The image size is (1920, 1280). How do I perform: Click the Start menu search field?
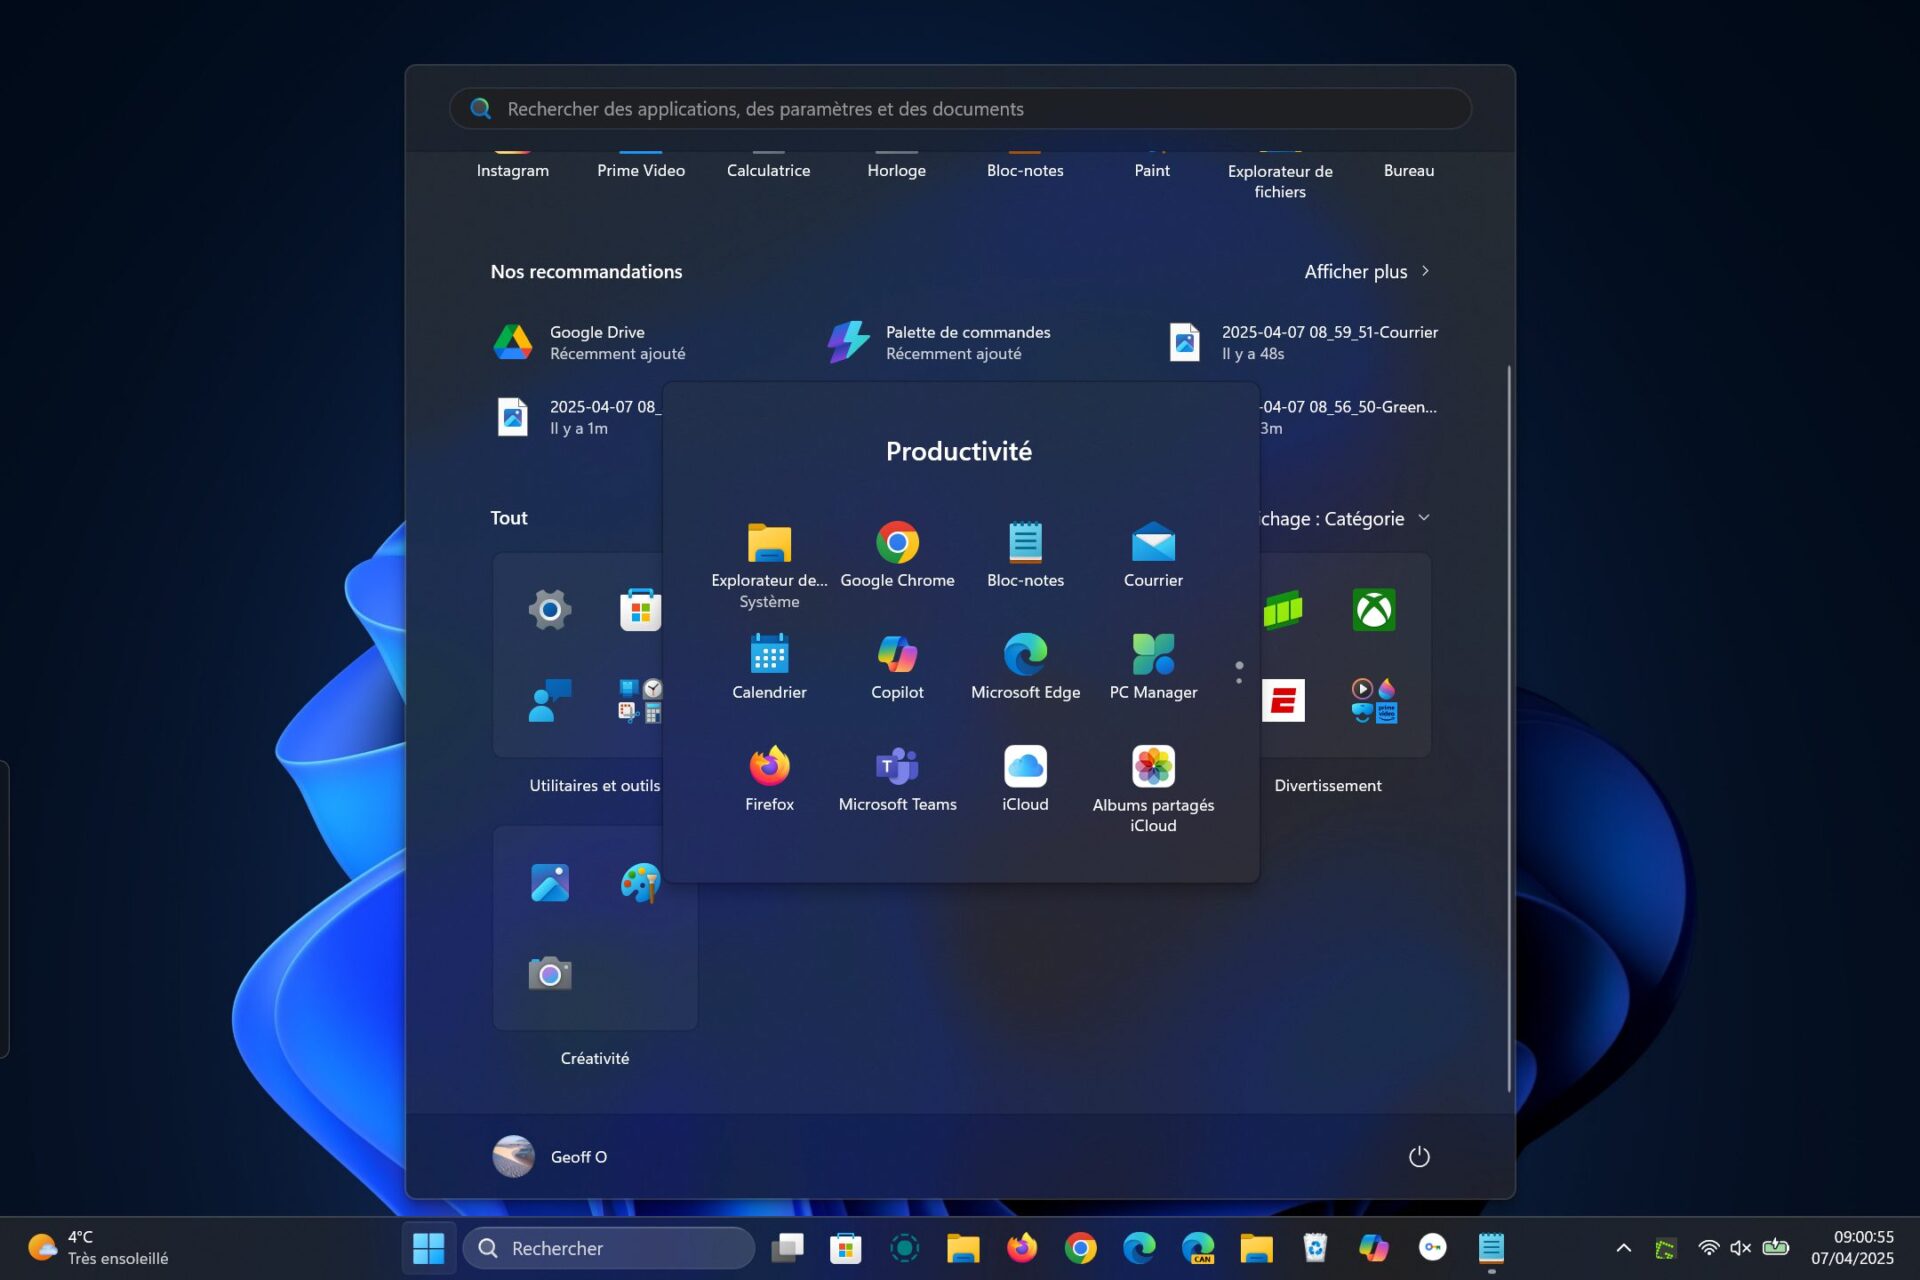click(x=960, y=109)
